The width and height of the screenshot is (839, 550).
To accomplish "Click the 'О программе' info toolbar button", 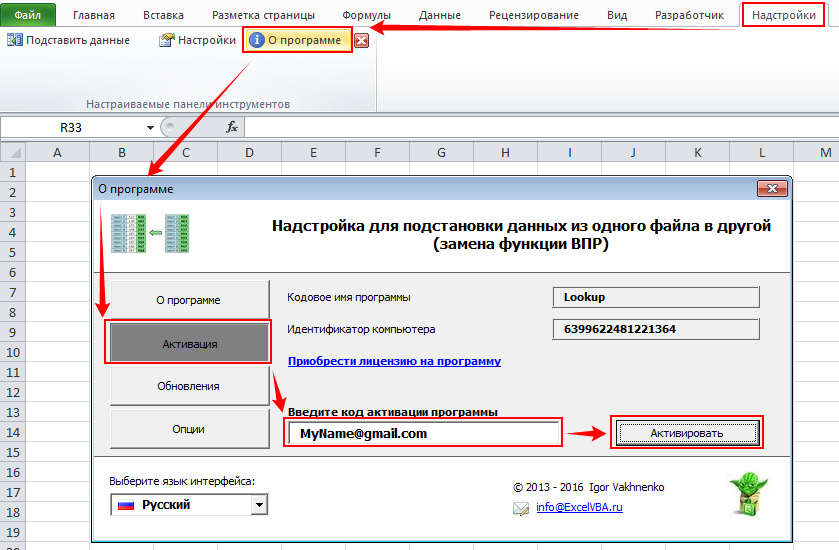I will click(297, 40).
